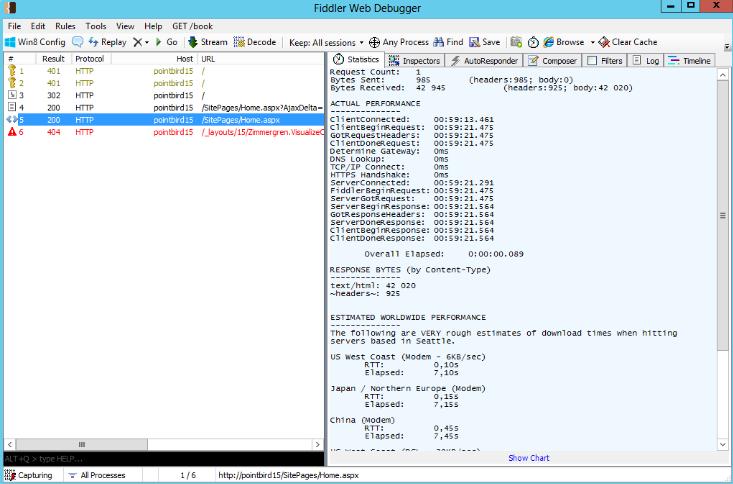Screen dimensions: 733x484
Task: Open the File menu
Action: coord(14,26)
